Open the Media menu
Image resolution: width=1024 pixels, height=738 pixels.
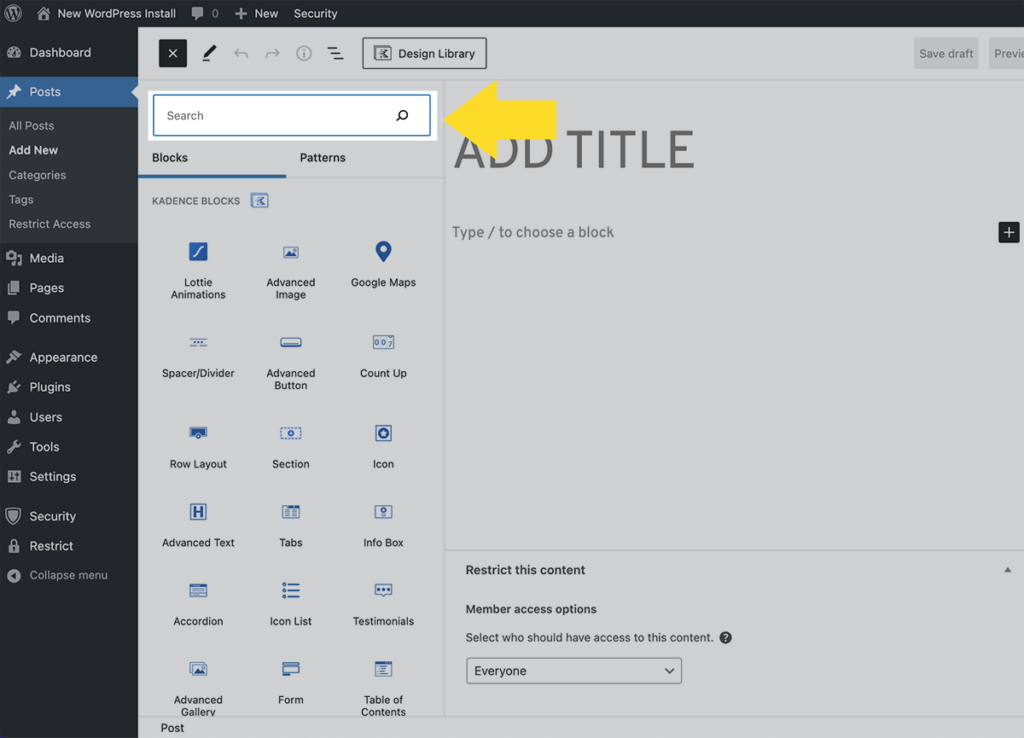[x=69, y=258]
